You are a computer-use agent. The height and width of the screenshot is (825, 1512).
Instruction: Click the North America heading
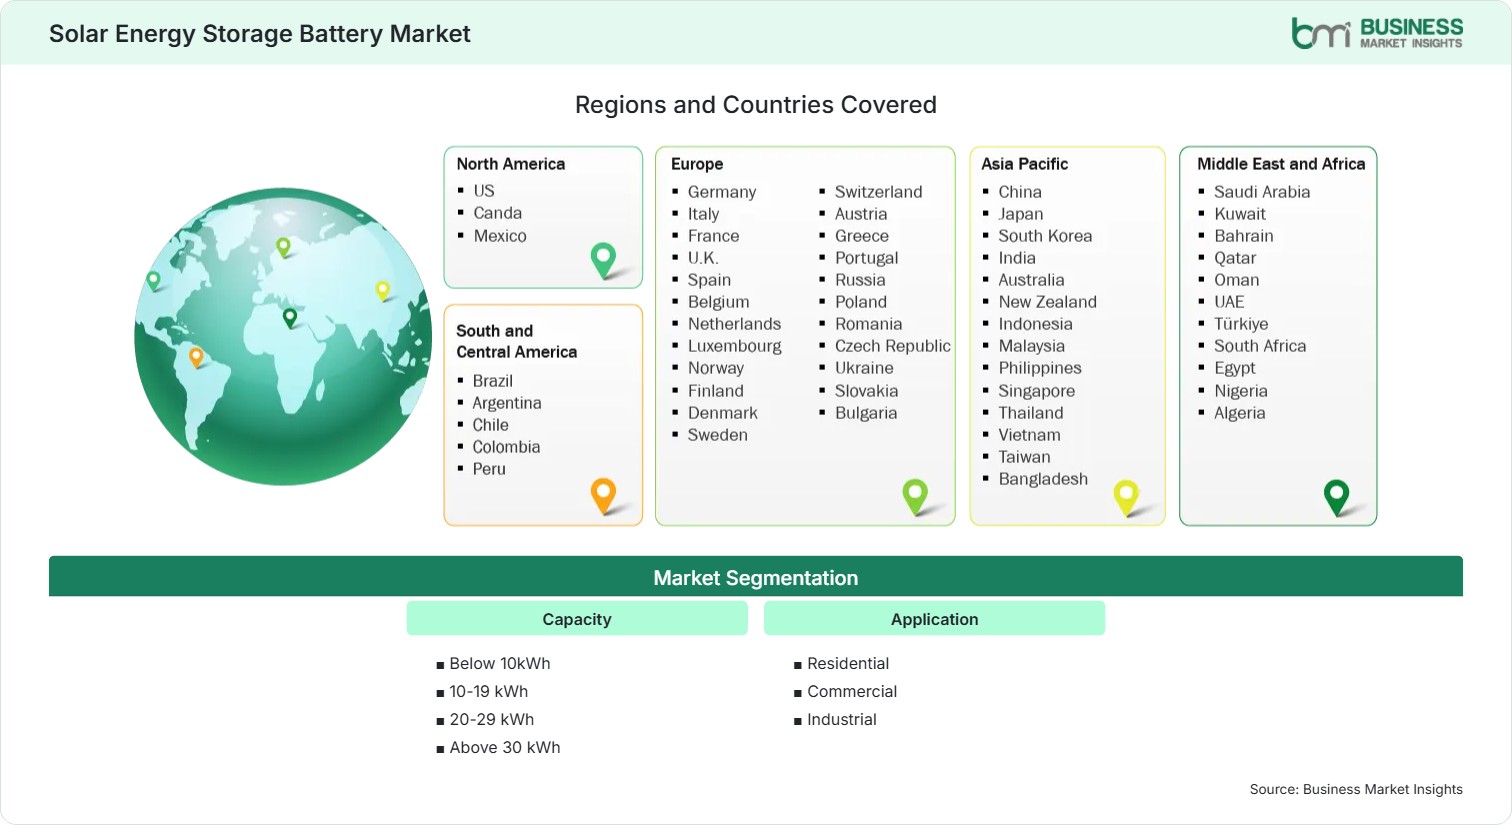511,164
